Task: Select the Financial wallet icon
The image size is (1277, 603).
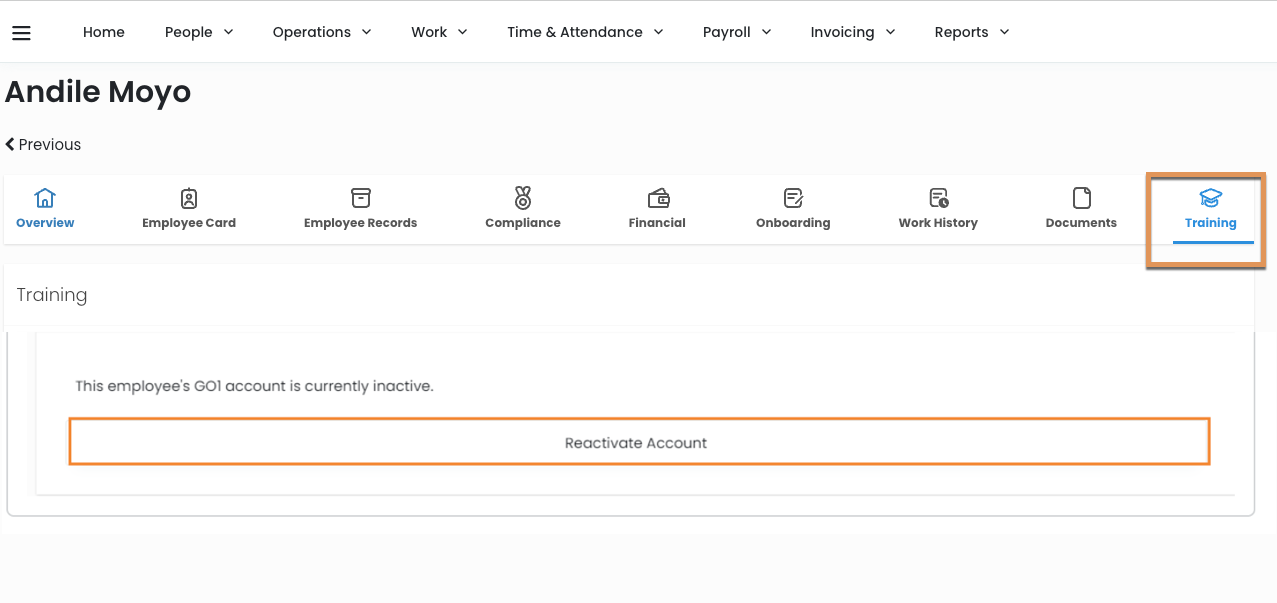Action: pyautogui.click(x=657, y=197)
